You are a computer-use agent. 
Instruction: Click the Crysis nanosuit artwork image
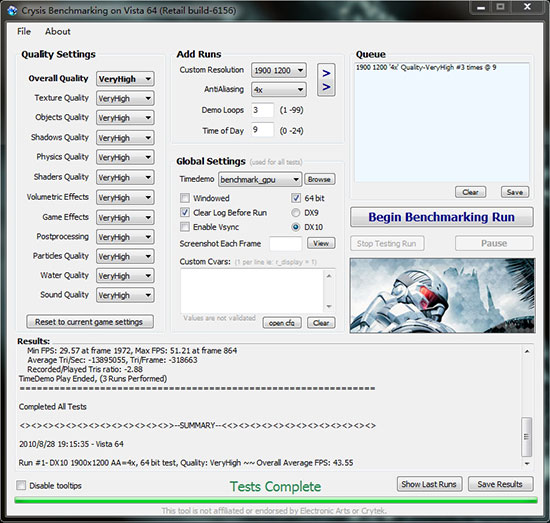point(442,295)
